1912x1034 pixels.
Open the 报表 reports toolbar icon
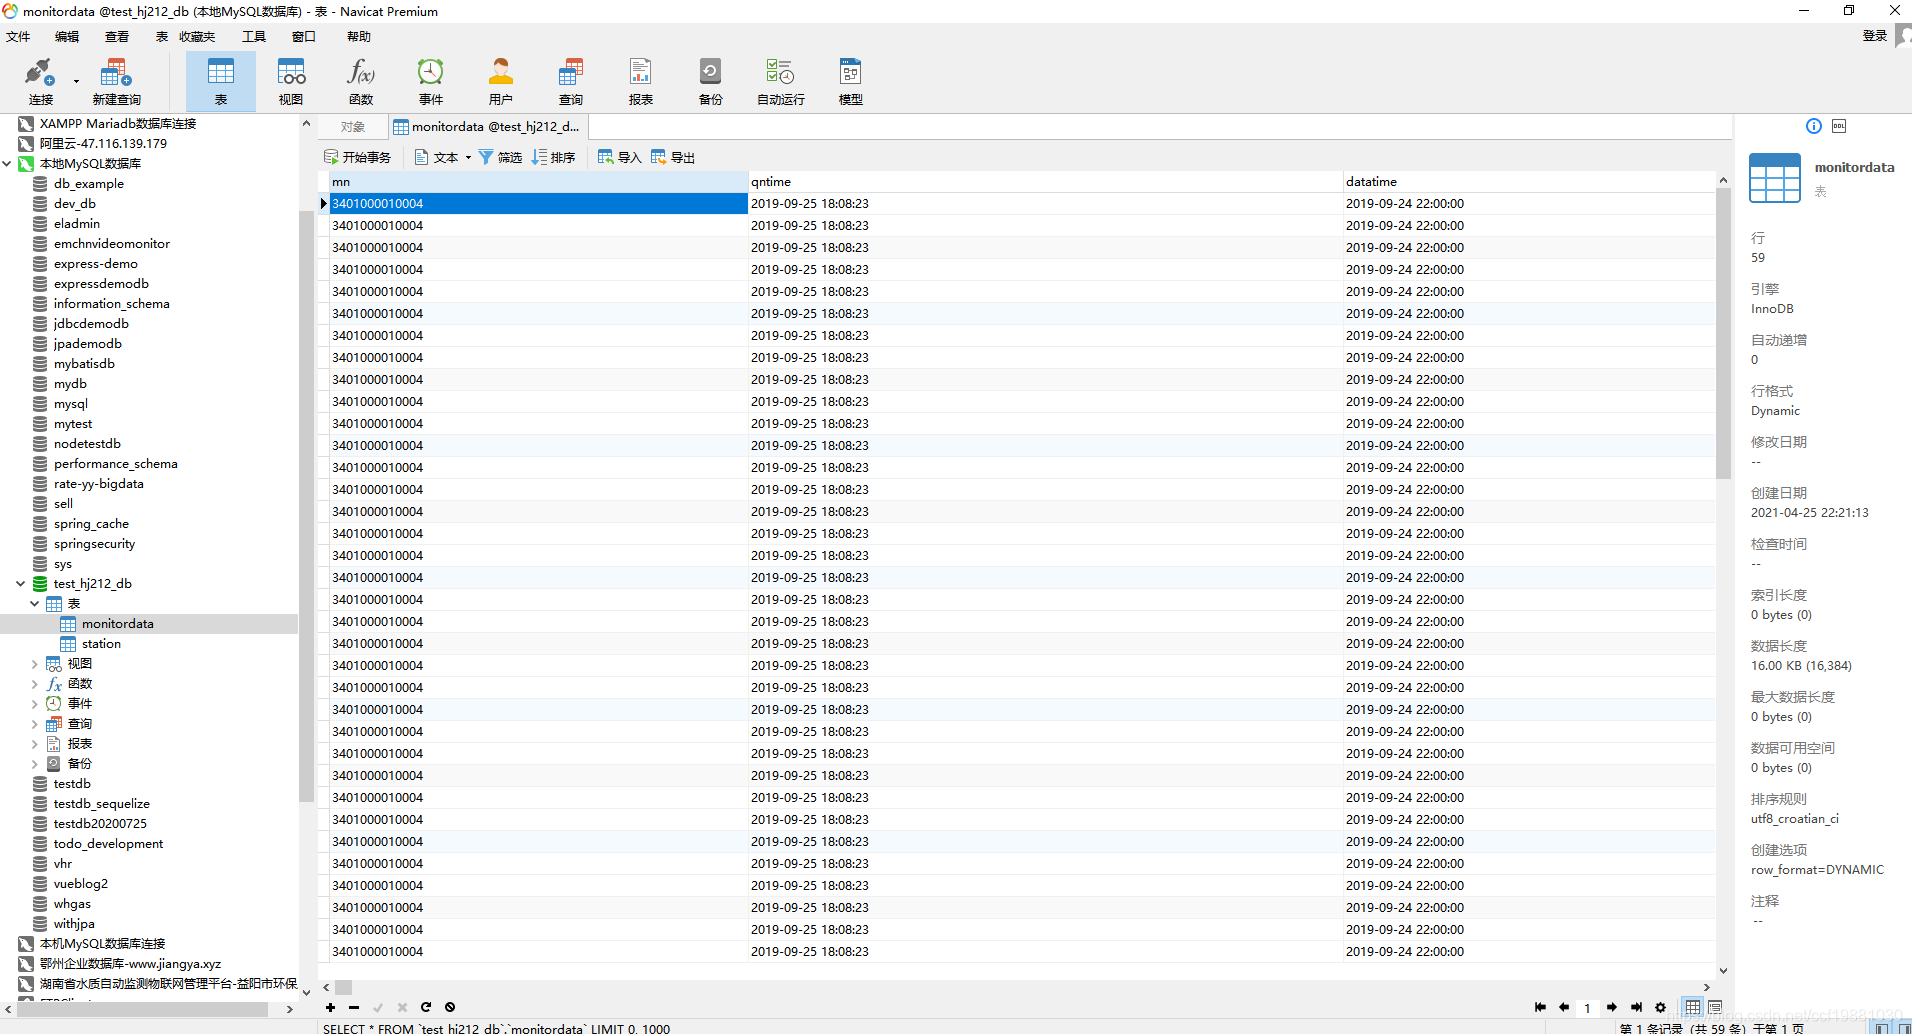(641, 81)
